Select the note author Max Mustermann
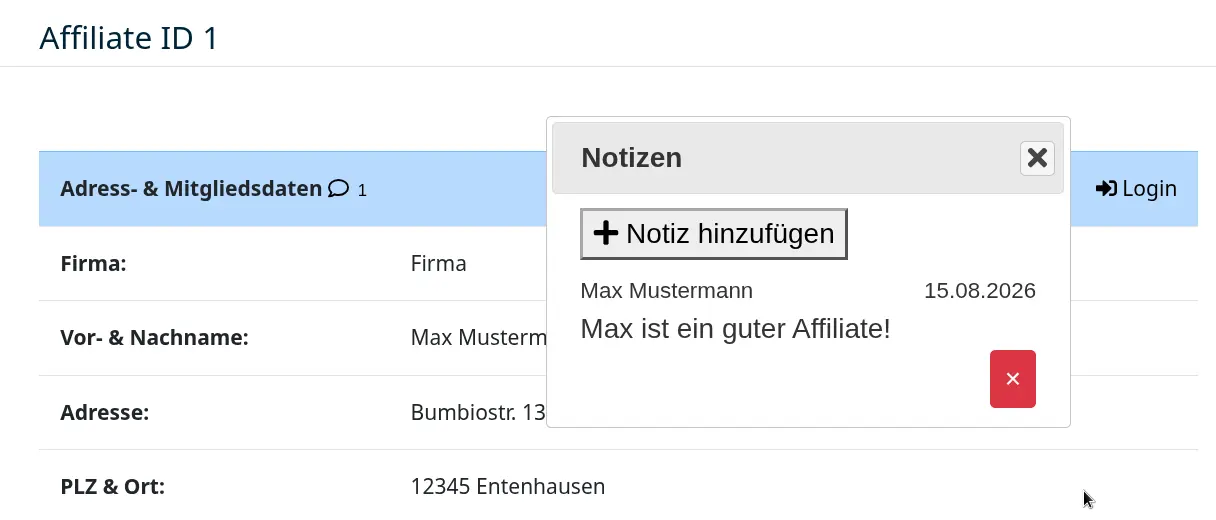The image size is (1216, 520). pos(667,291)
